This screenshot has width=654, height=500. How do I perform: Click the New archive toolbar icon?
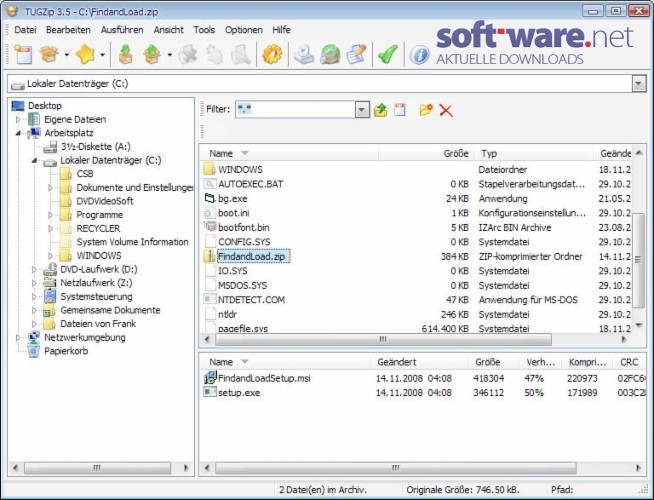pos(23,54)
